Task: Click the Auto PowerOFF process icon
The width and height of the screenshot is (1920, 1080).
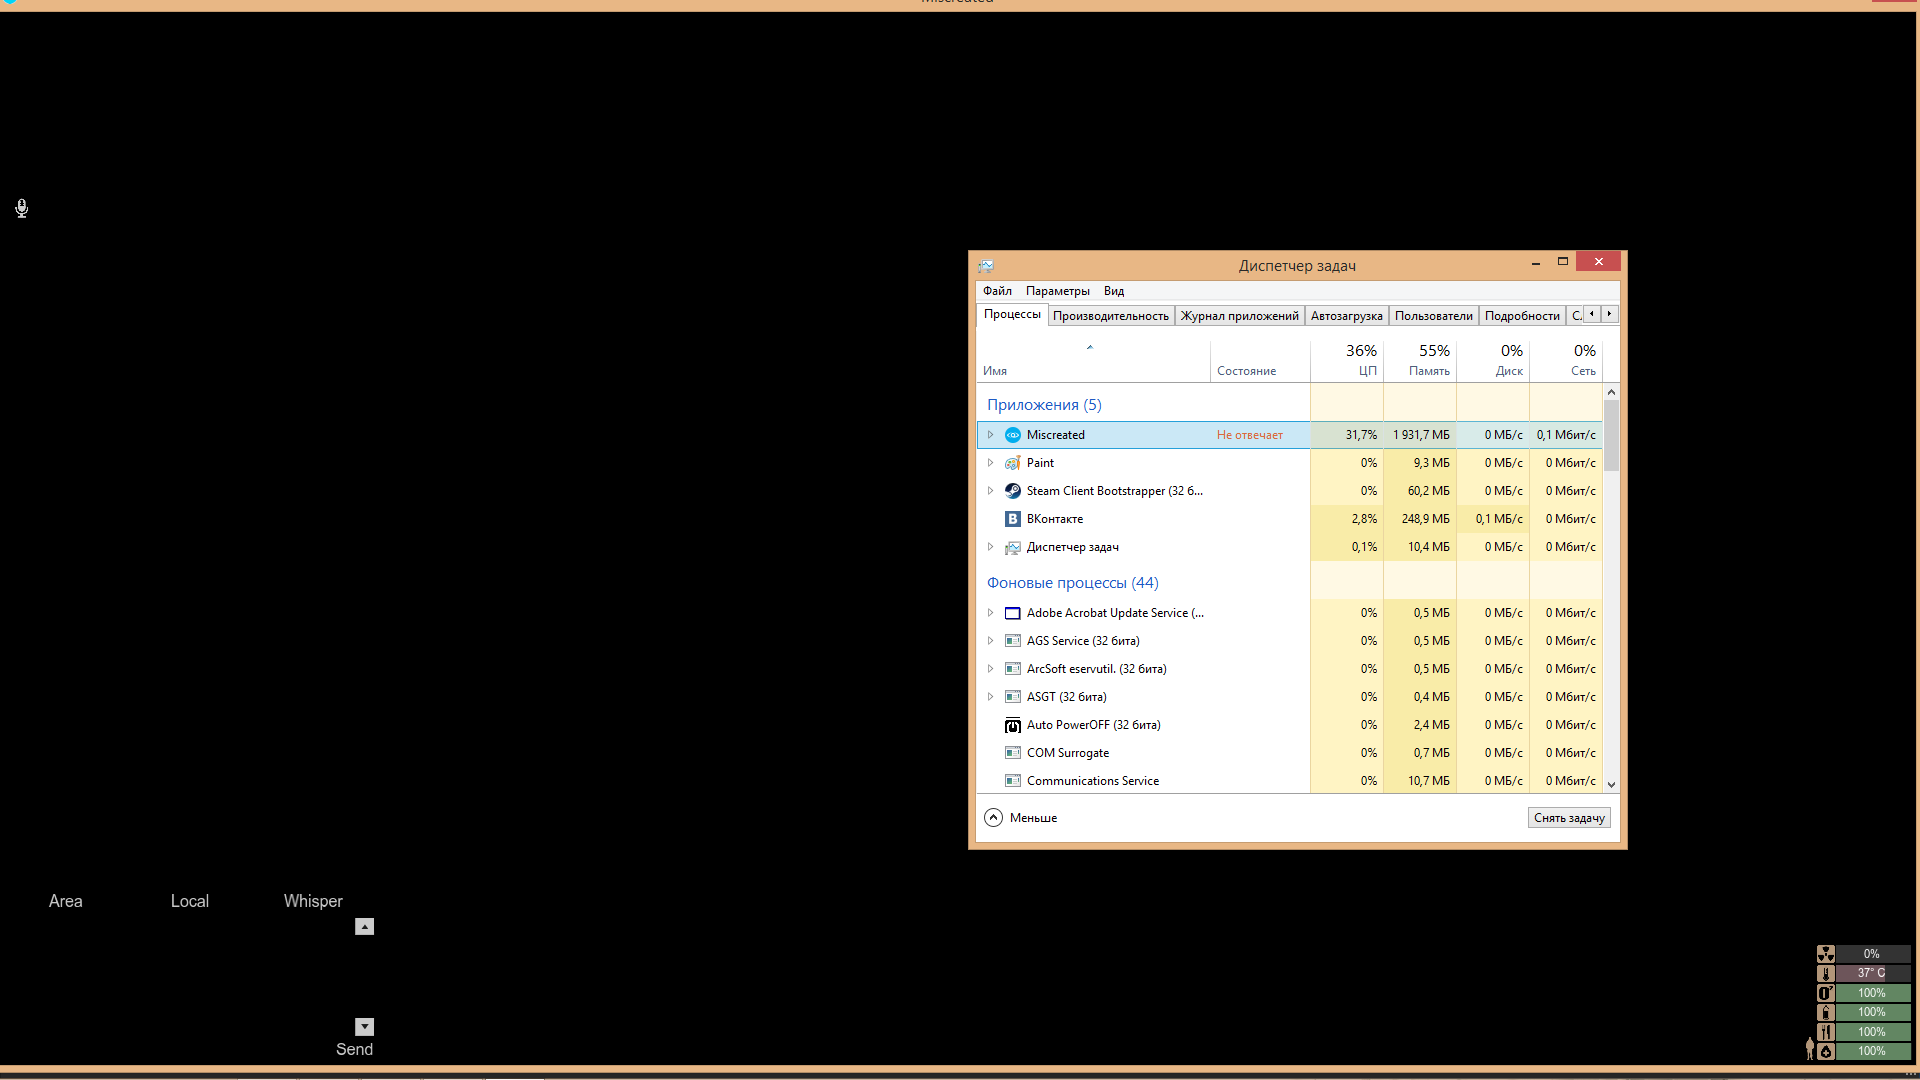Action: [1012, 725]
